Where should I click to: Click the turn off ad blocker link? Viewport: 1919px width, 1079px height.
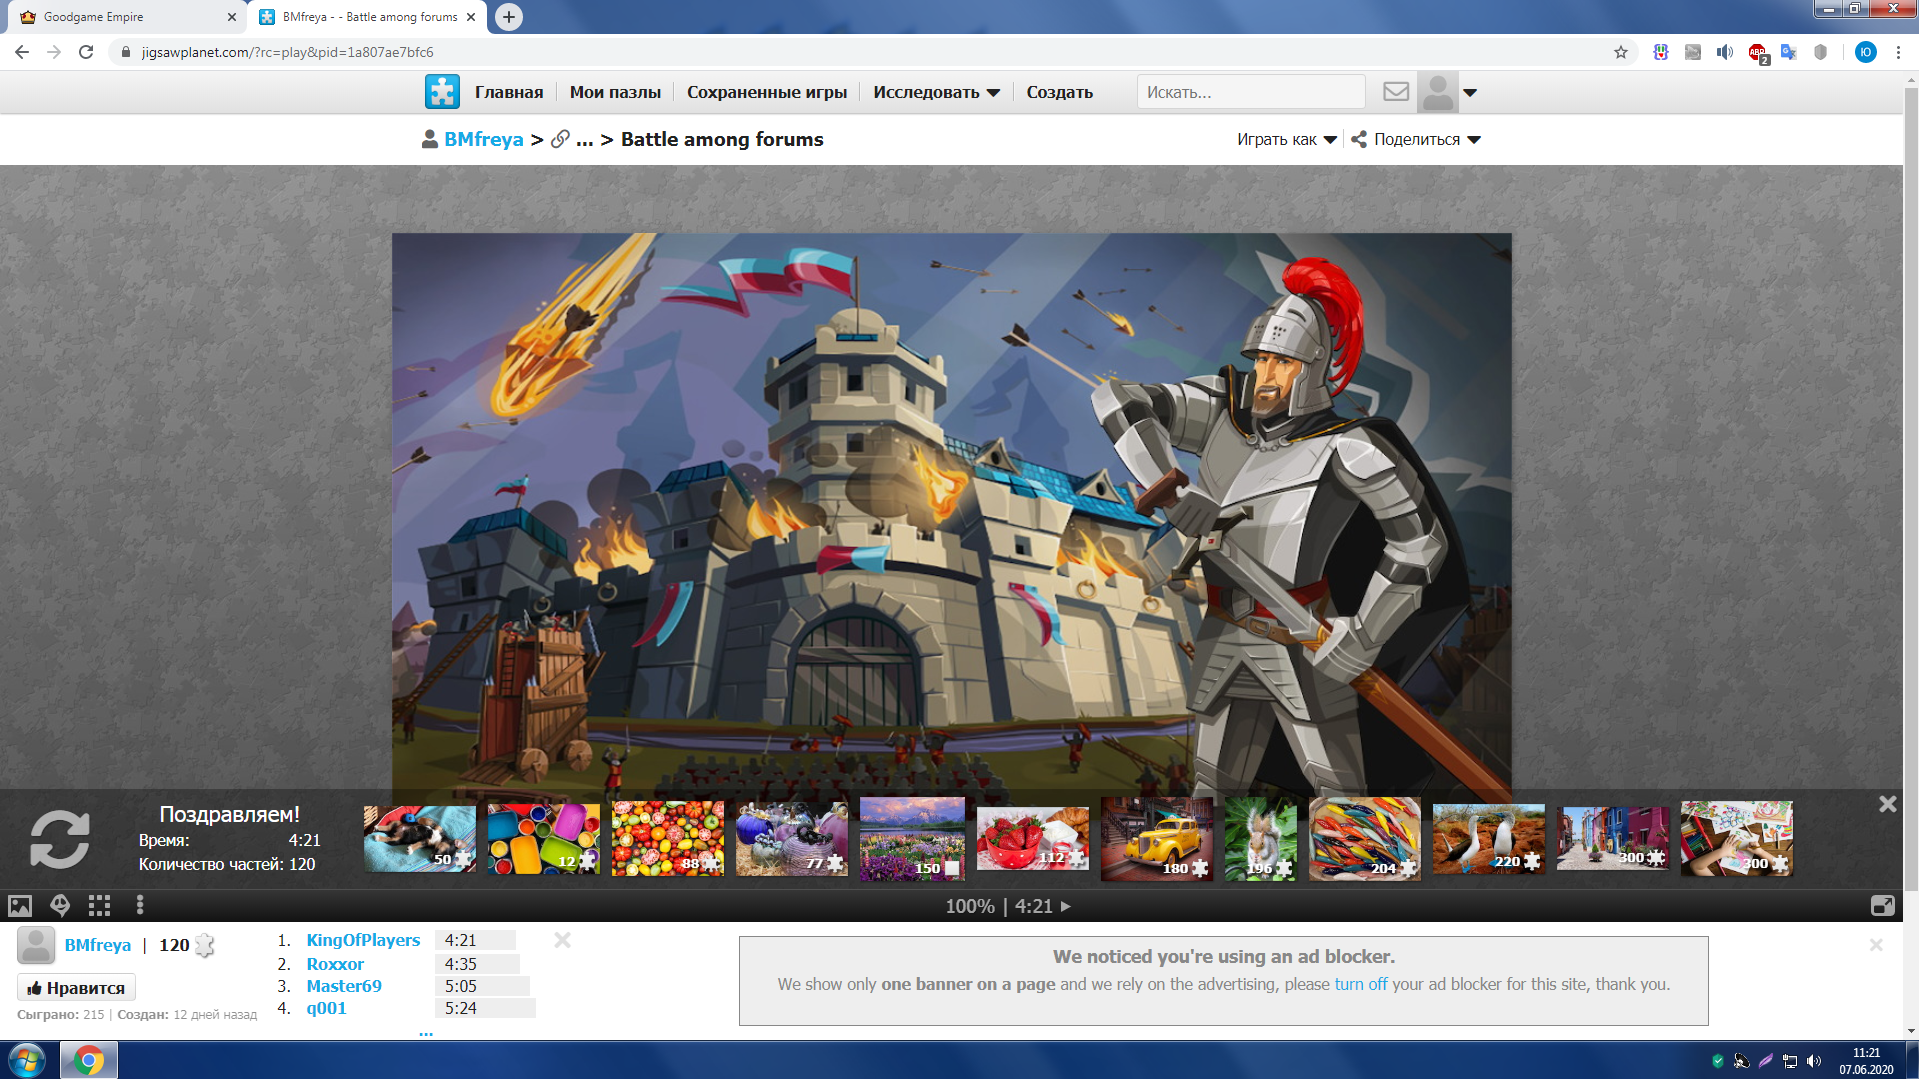tap(1361, 984)
